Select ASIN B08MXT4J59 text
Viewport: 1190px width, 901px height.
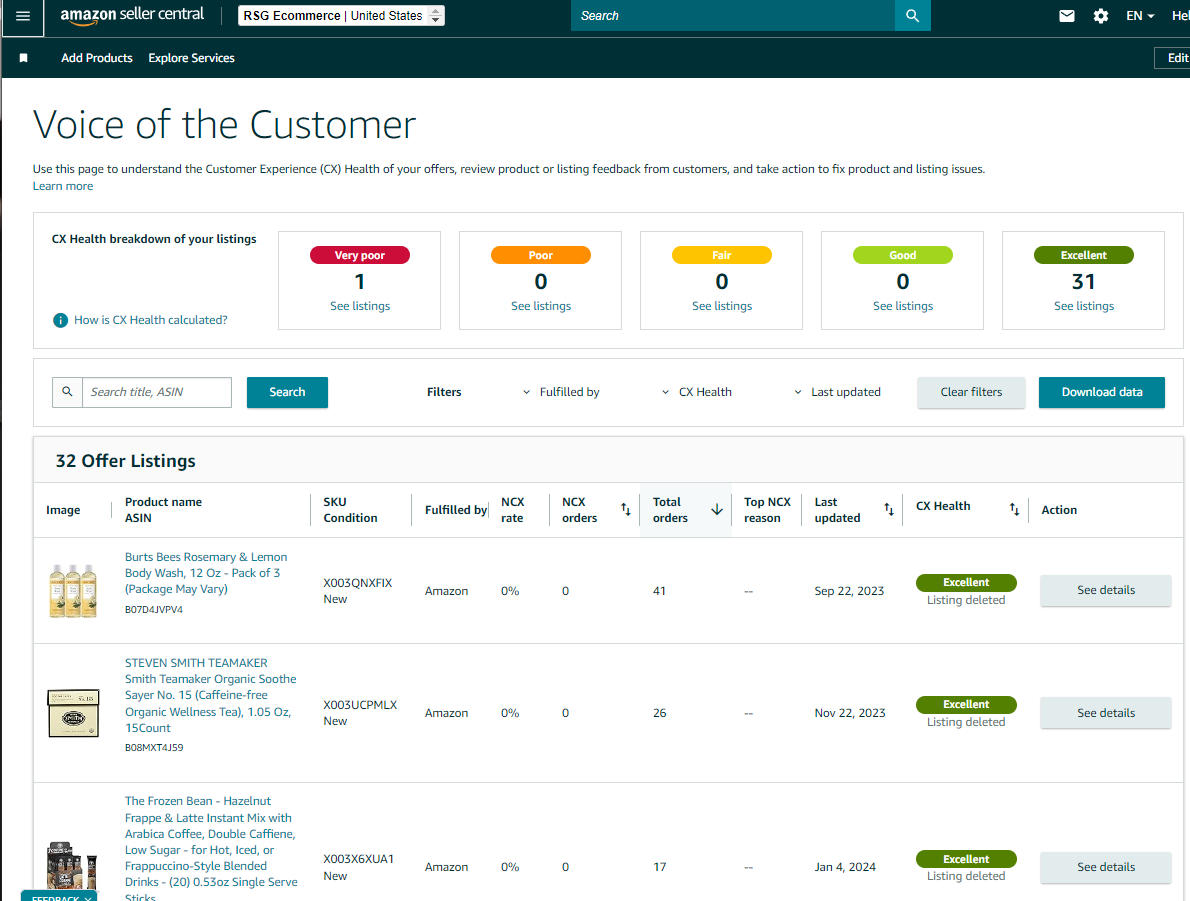pos(154,748)
